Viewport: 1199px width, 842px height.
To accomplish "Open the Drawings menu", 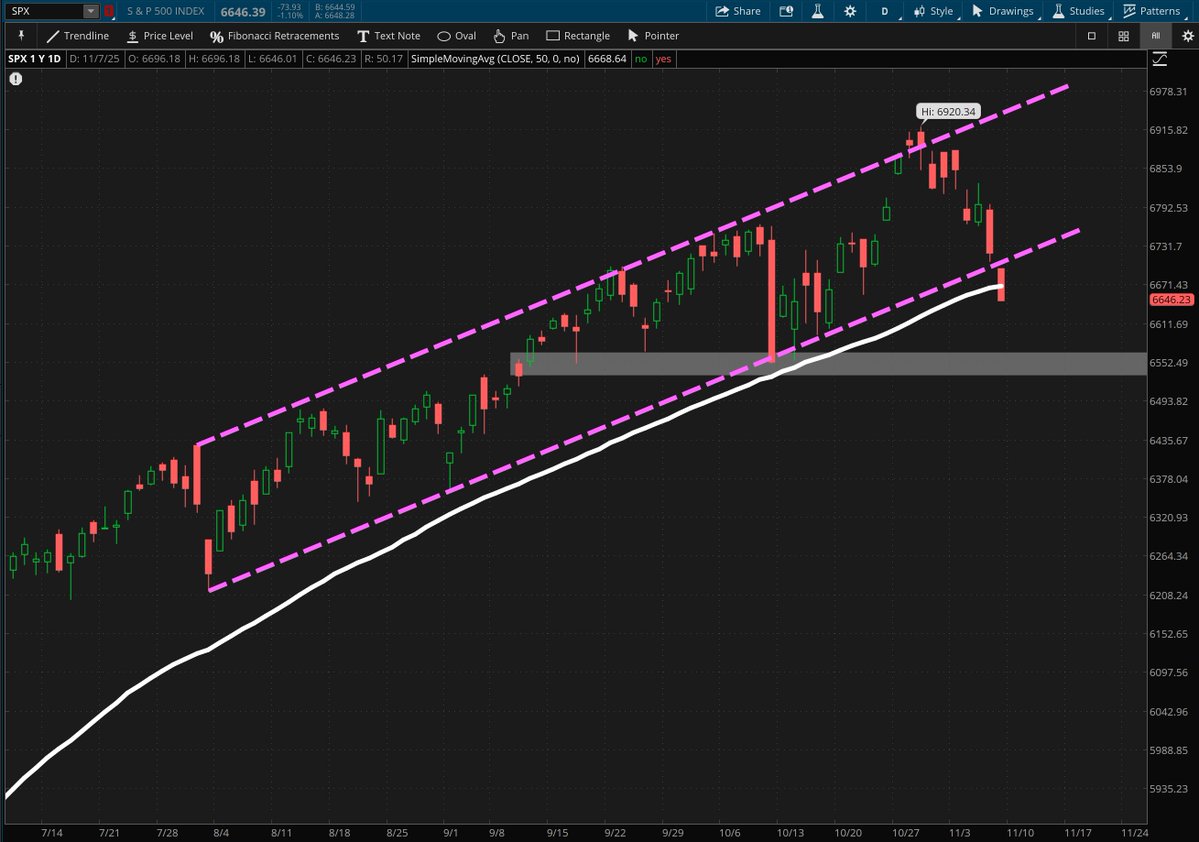I will [x=1003, y=11].
